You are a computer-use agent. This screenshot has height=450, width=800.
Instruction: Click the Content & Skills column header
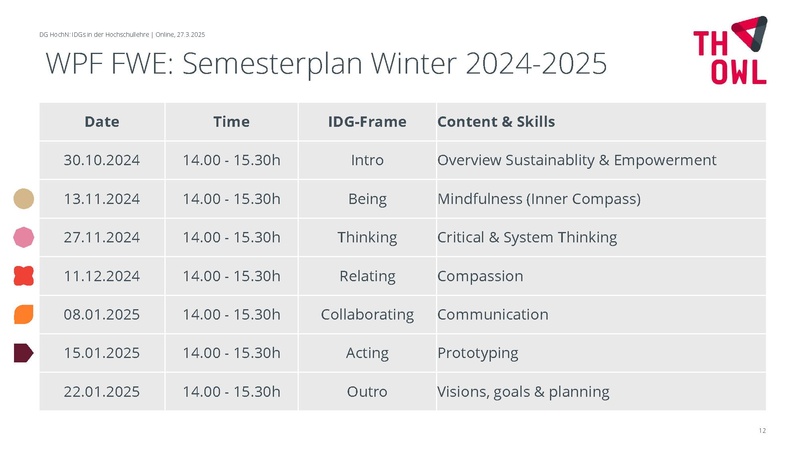(x=496, y=122)
